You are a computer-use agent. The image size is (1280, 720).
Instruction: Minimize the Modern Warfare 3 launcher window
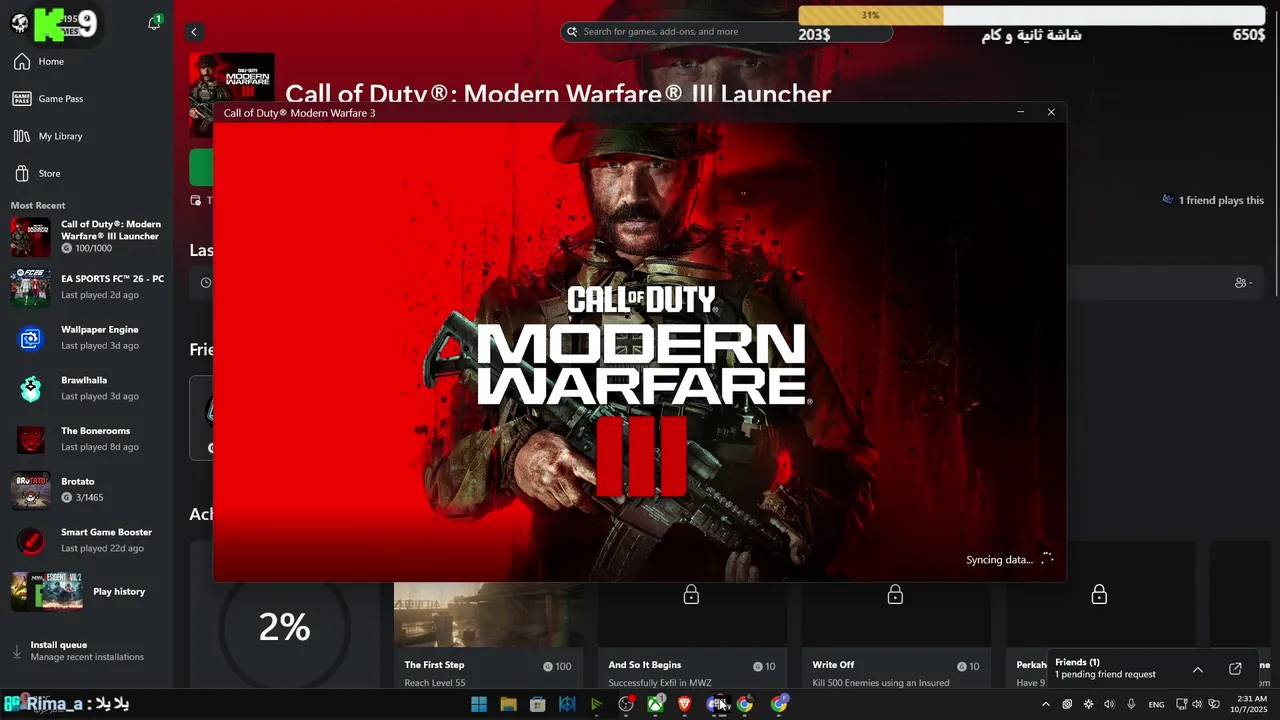[1020, 113]
